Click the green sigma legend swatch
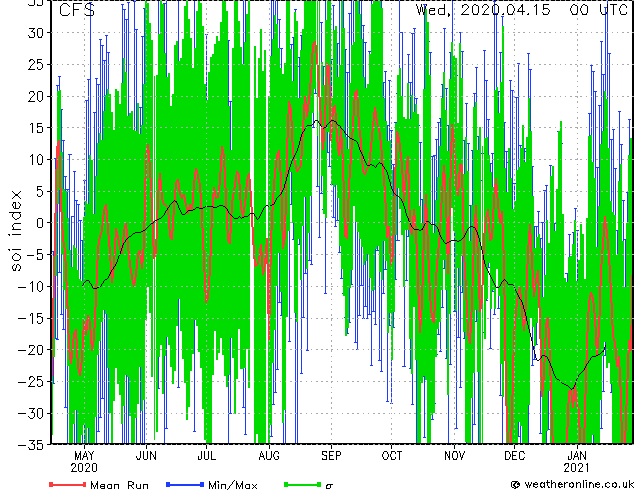Image resolution: width=634 pixels, height=490 pixels. tap(302, 484)
